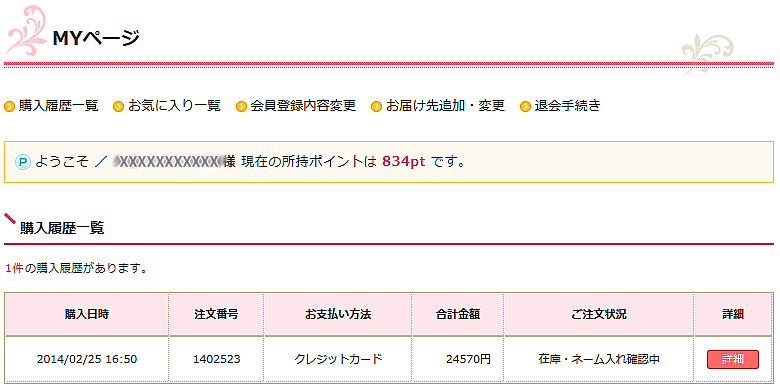The height and width of the screenshot is (390, 780).
Task: Open the 退会手続き link
Action: click(568, 106)
